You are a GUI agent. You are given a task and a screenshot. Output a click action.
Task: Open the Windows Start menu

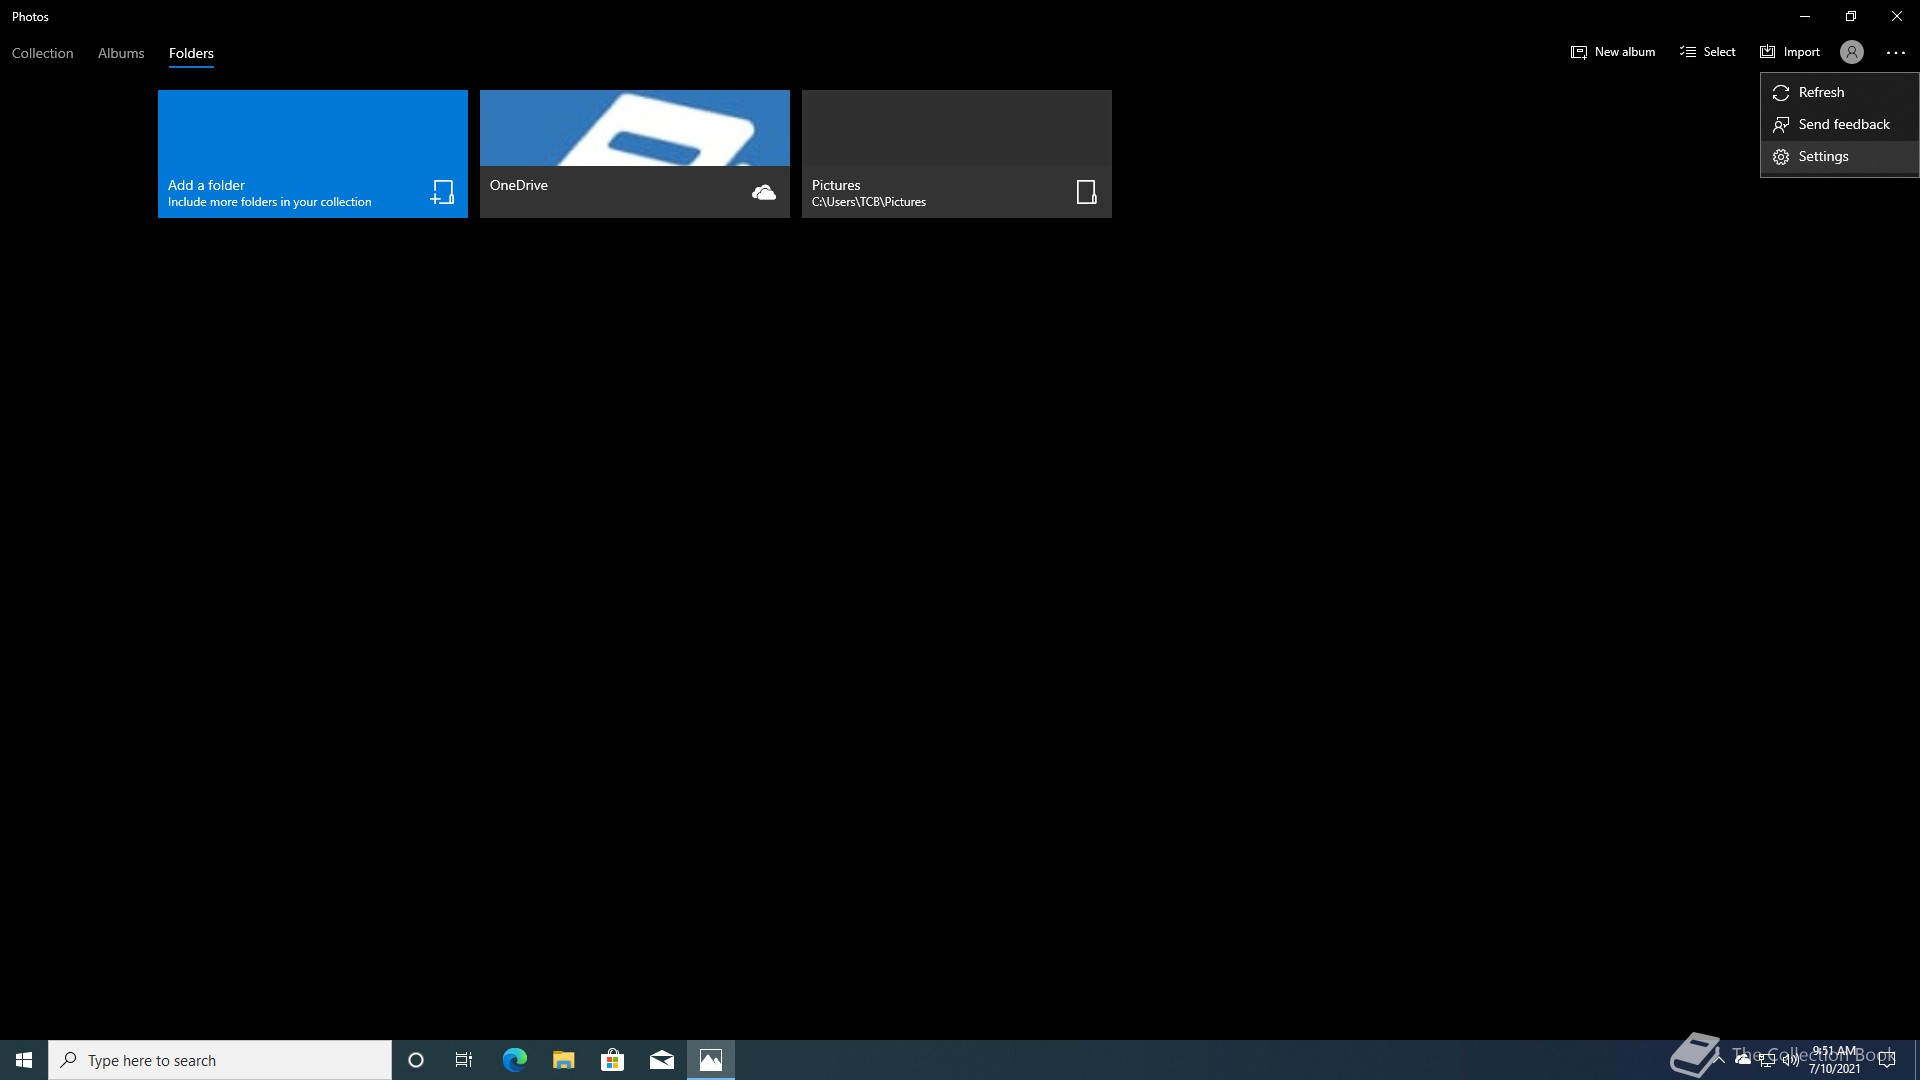click(x=24, y=1060)
